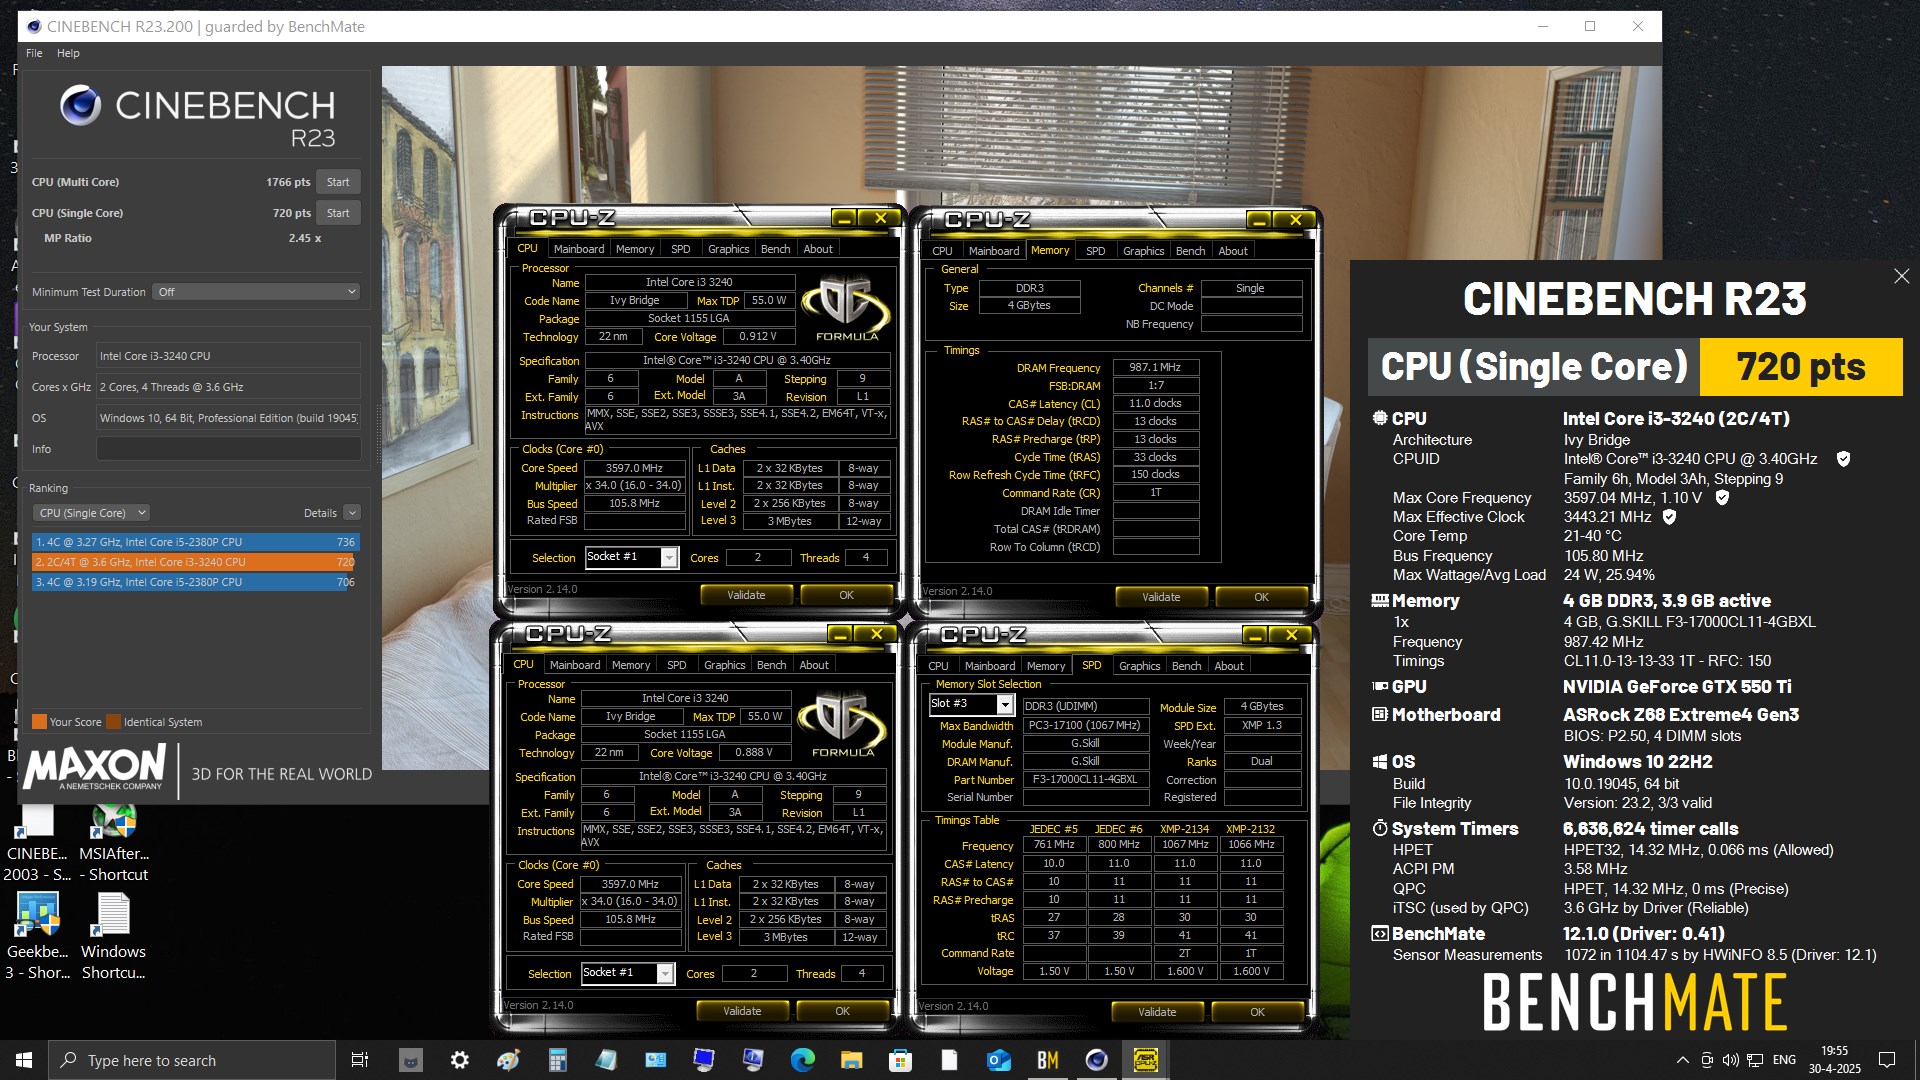
Task: Close the bottom-right CPU-Z SPD window
Action: pyautogui.click(x=1292, y=635)
